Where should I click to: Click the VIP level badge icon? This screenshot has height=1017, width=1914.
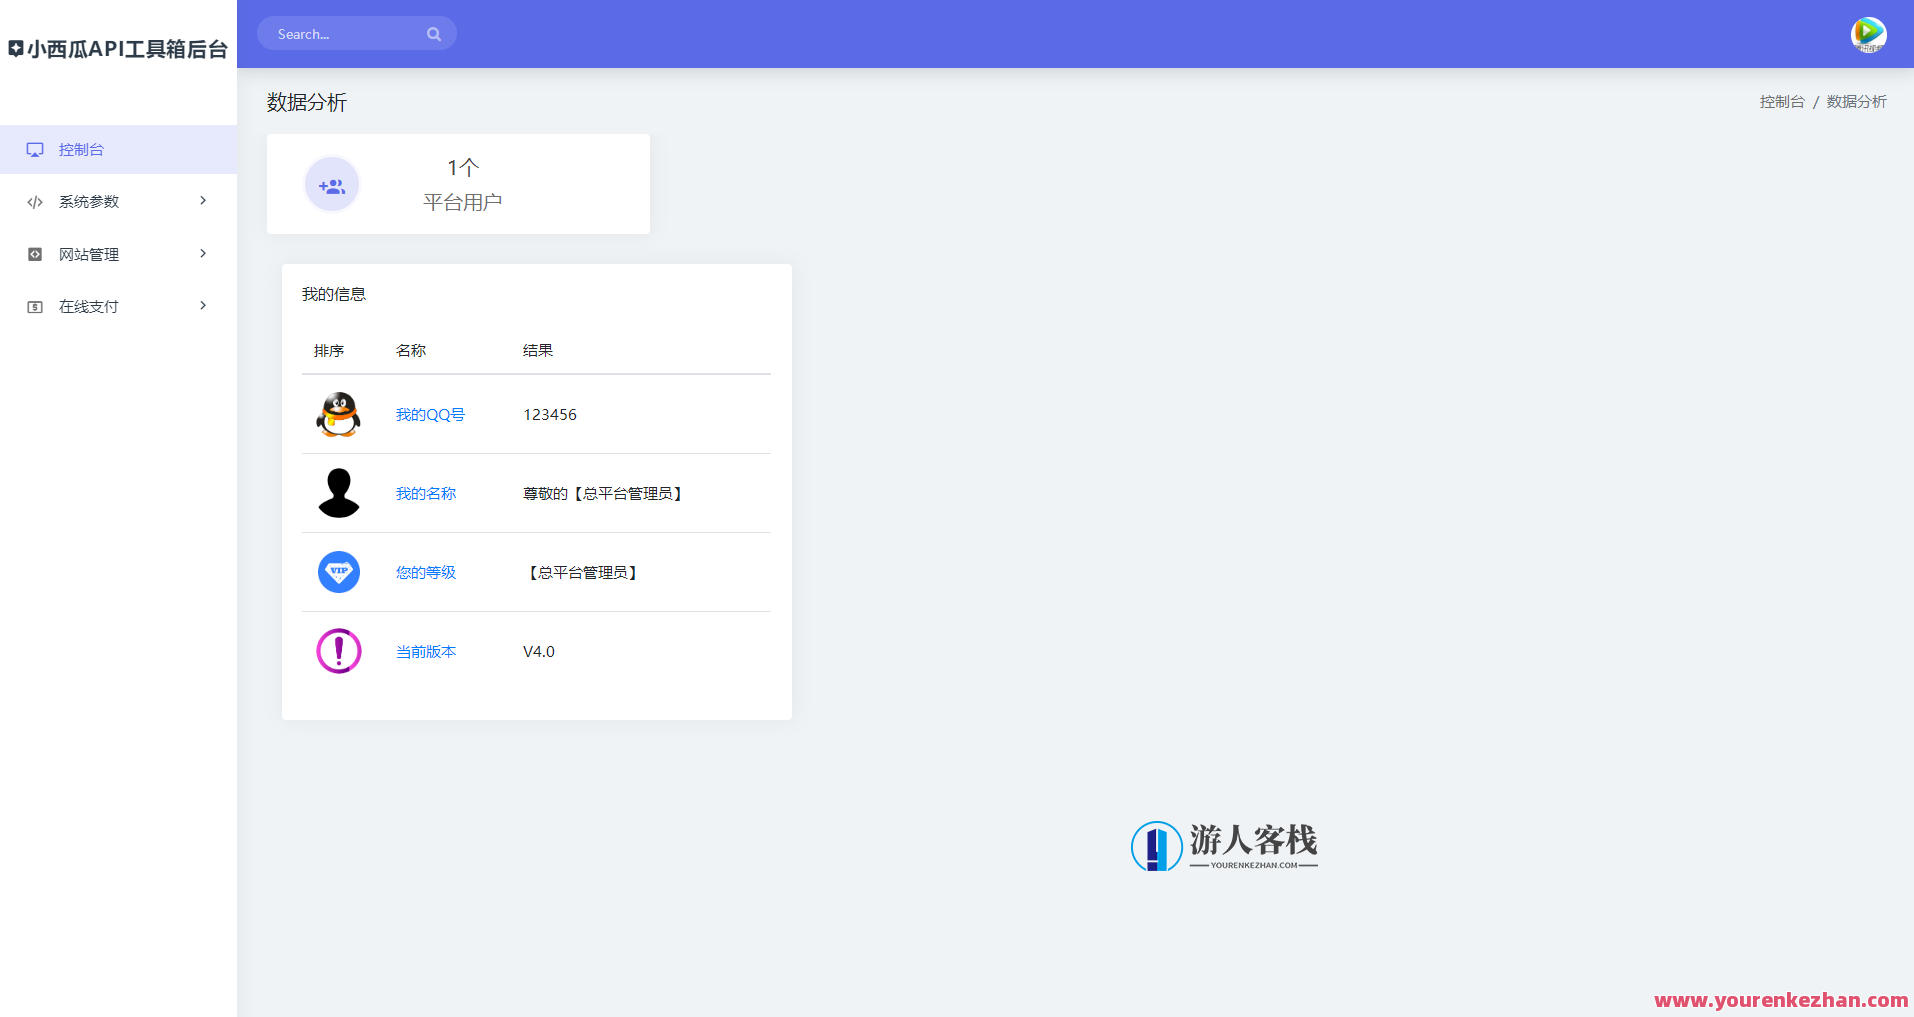click(338, 572)
